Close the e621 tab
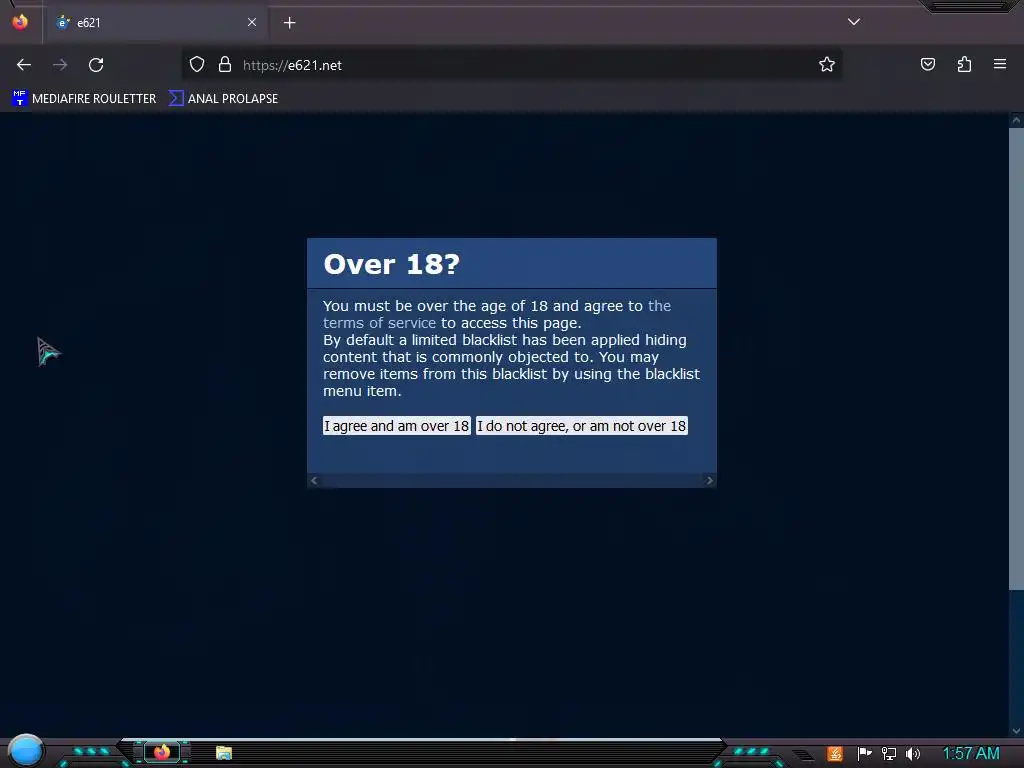Screen dimensions: 1024x768 click(252, 22)
